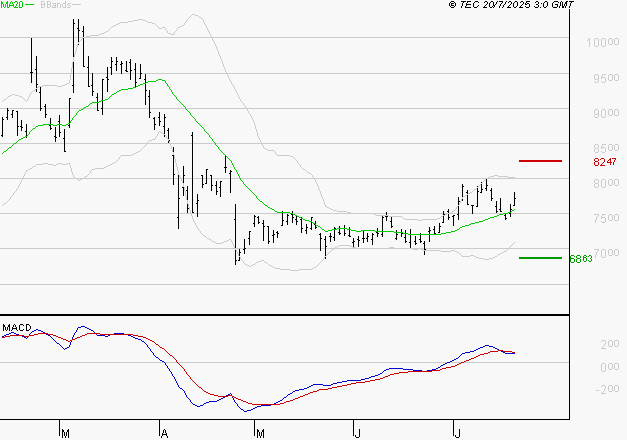
Task: Click the BBands legend label
Action: point(56,5)
